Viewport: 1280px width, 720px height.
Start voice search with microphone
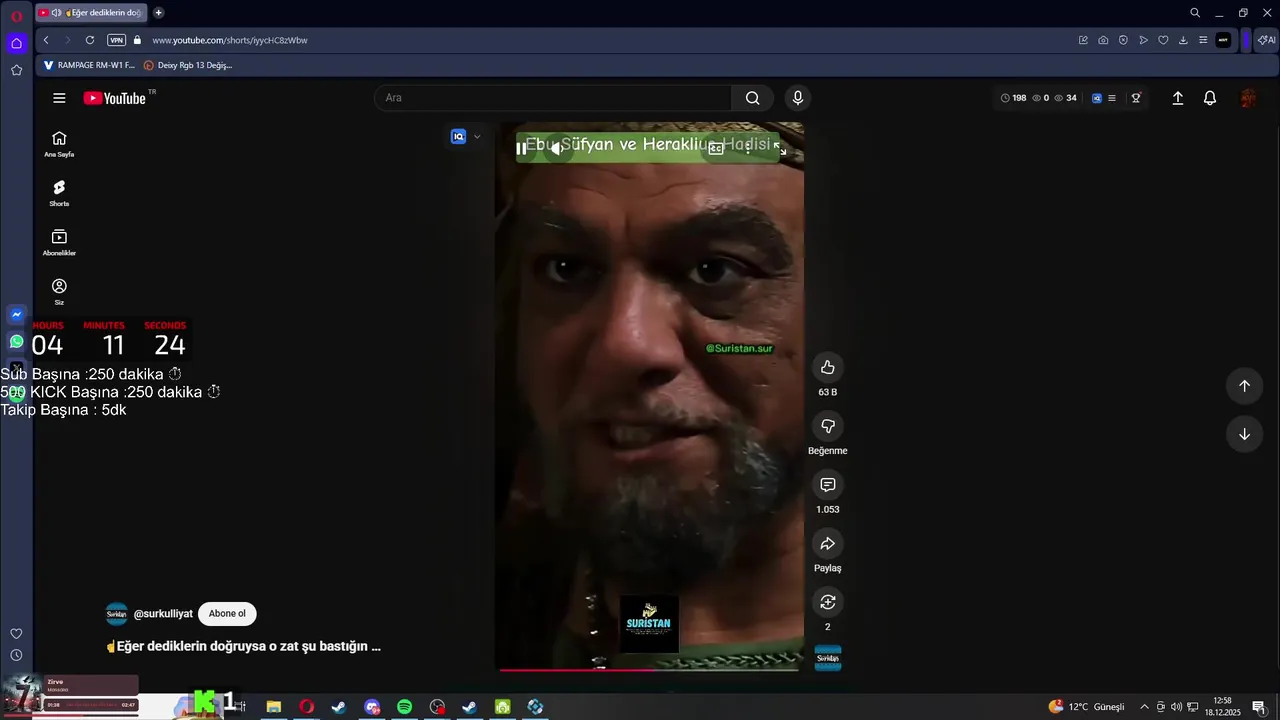pos(797,98)
